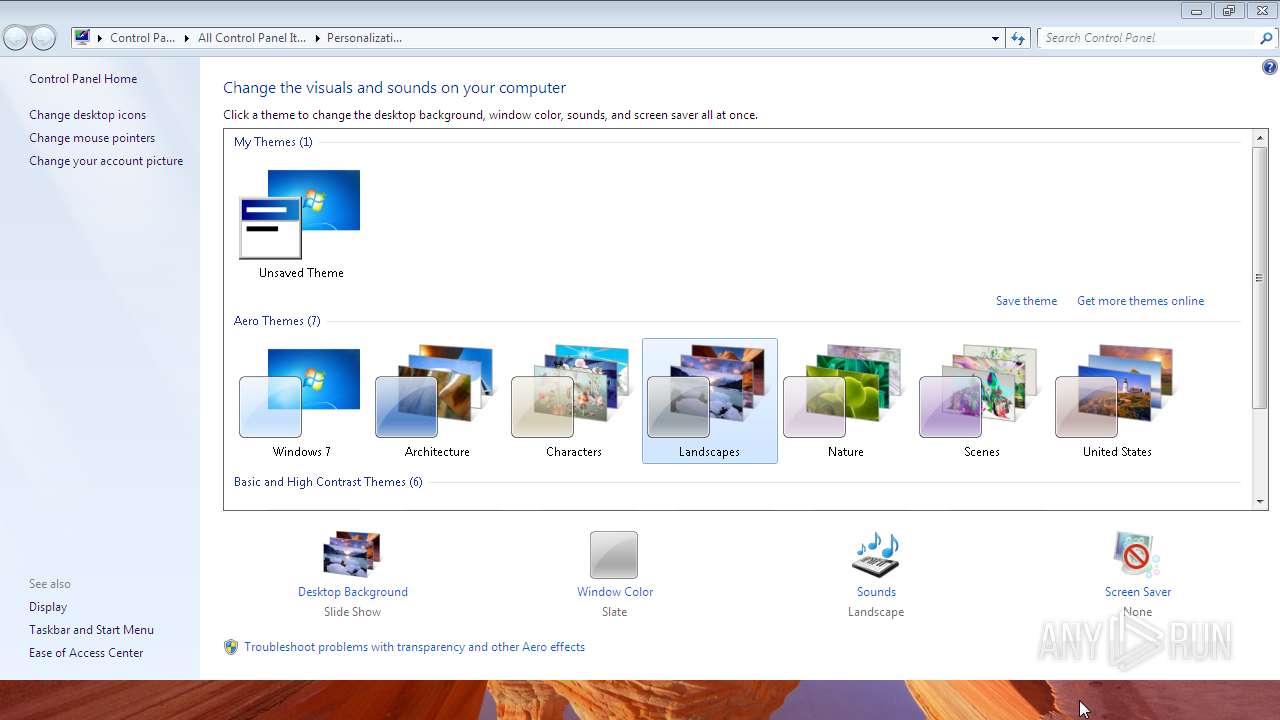Open the Window Color swatch icon
This screenshot has height=720, width=1280.
coord(614,554)
